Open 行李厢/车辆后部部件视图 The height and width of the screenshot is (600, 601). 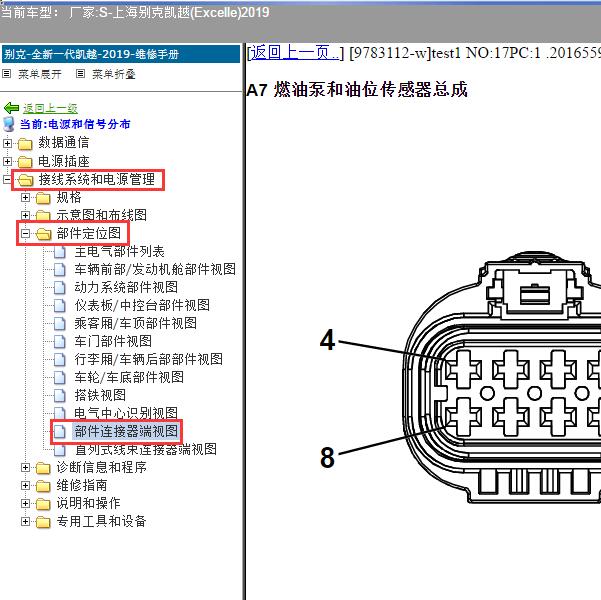149,360
